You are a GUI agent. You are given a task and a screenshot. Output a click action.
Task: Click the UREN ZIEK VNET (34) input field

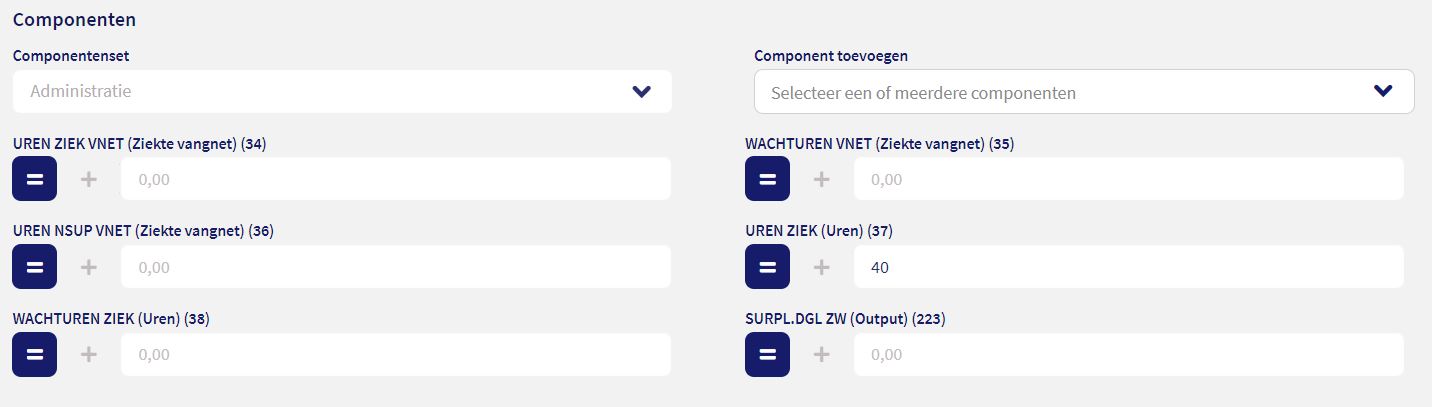point(395,179)
